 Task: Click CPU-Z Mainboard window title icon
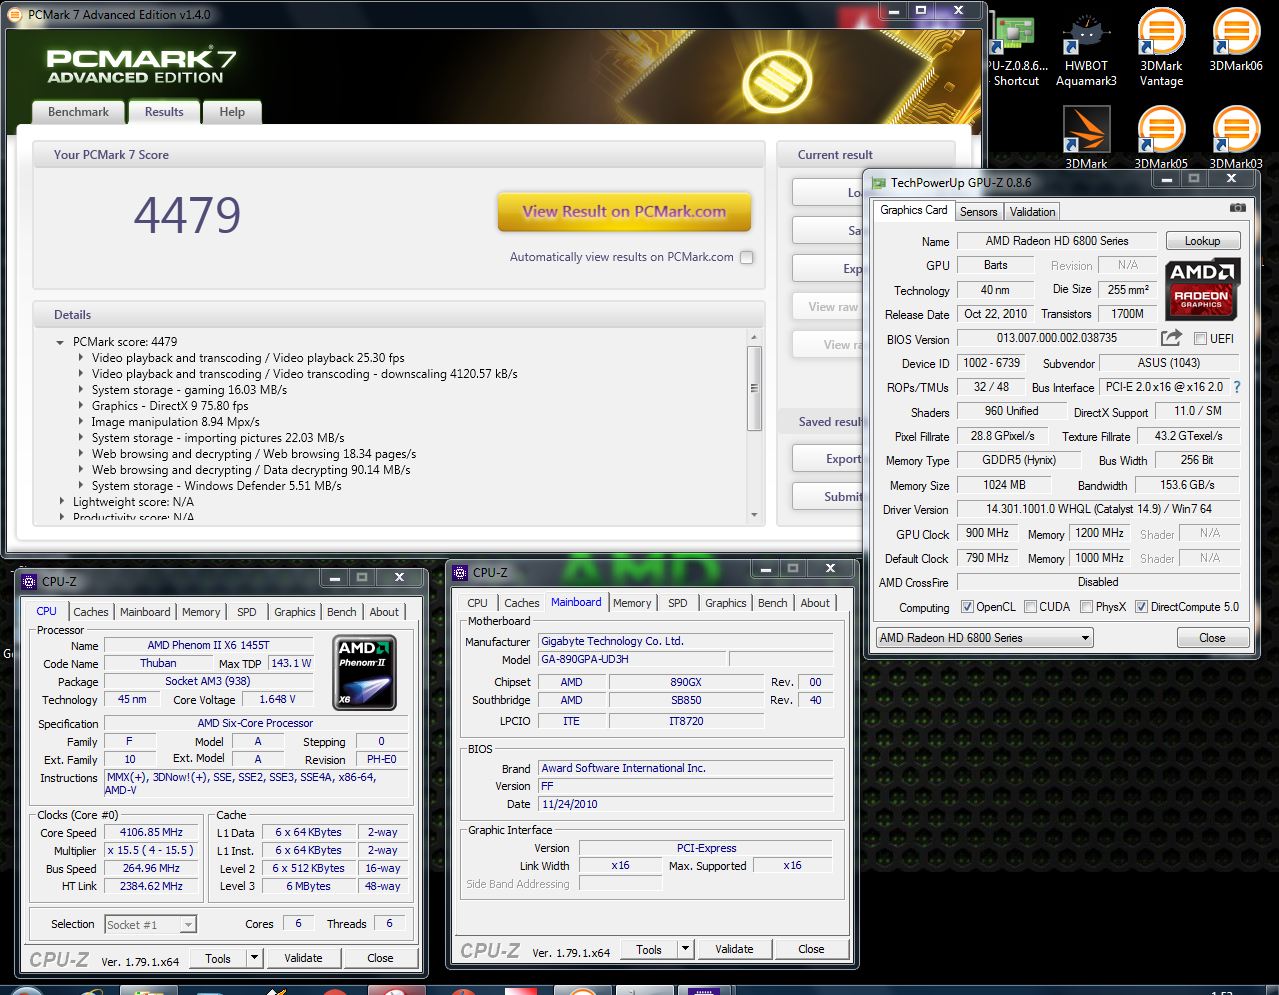tap(460, 573)
